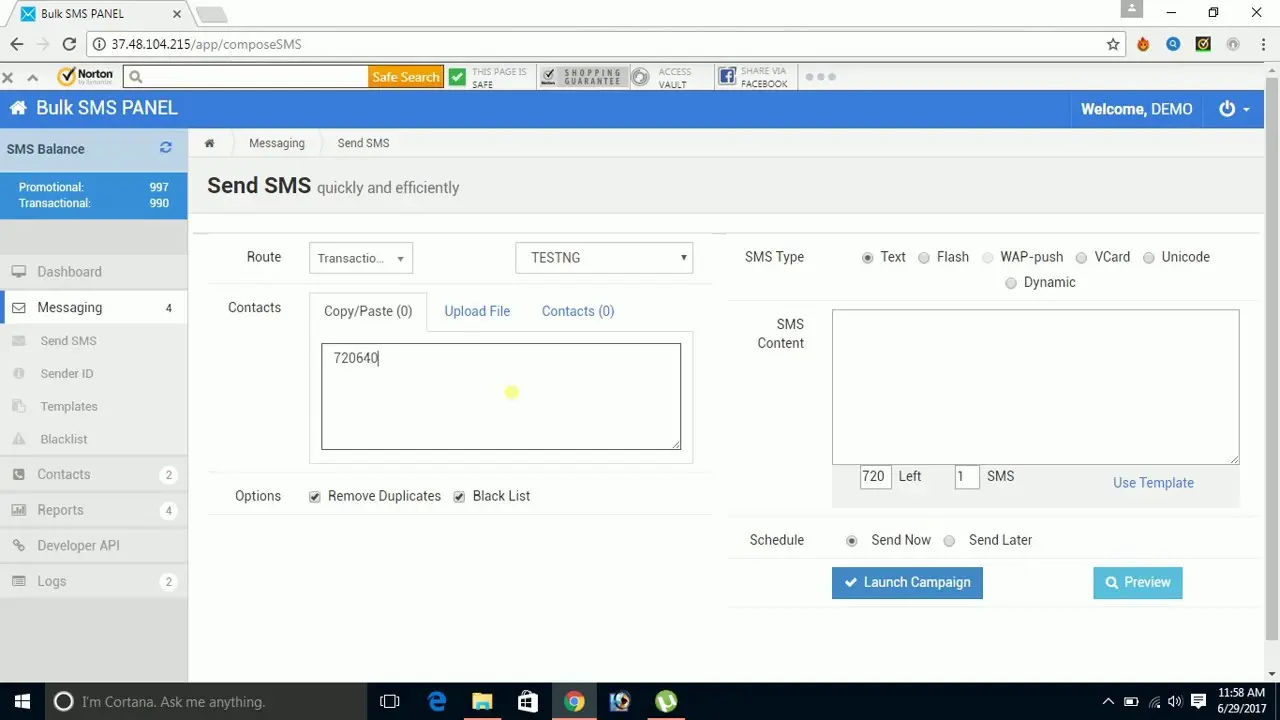The height and width of the screenshot is (720, 1280).
Task: Open the Norton Access Vault icon
Action: tap(640, 76)
